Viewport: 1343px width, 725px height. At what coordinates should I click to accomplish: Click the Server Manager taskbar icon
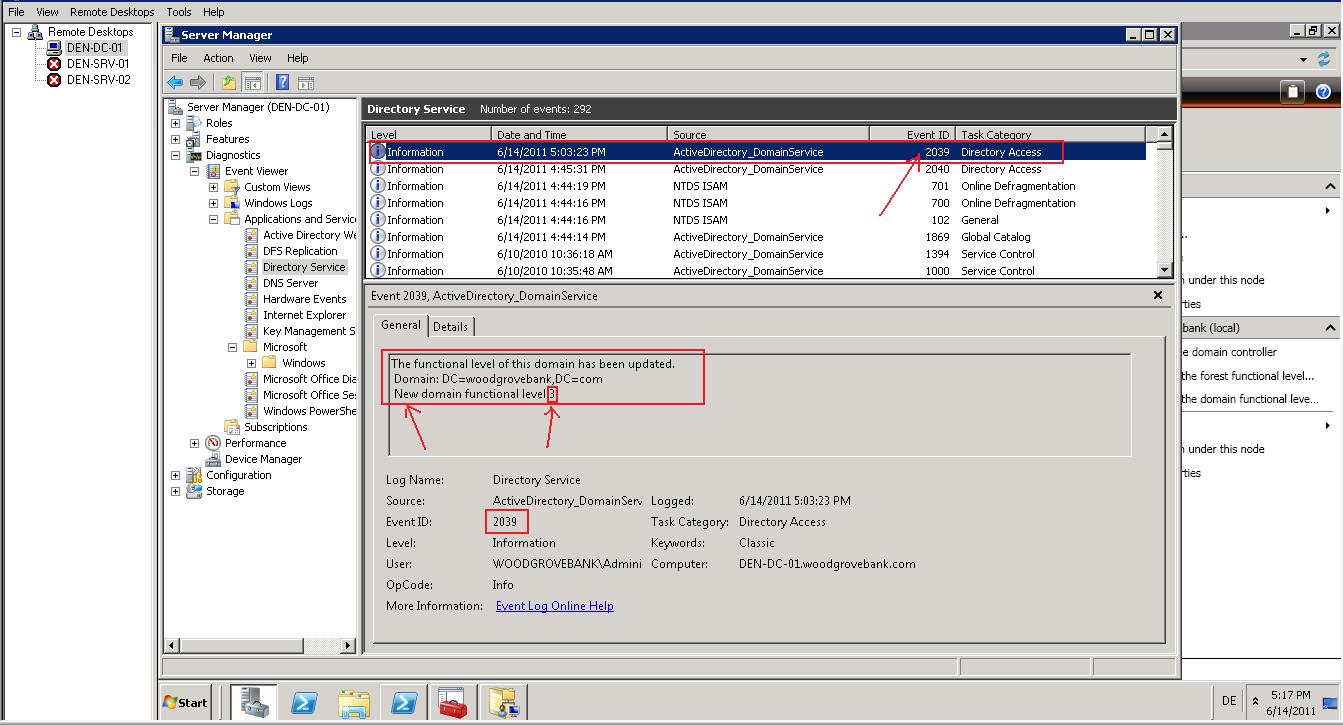253,702
